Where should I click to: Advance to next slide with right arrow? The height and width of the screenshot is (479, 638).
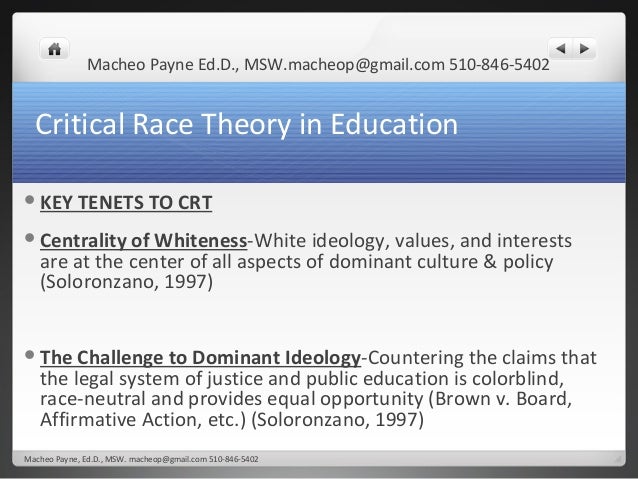(x=584, y=49)
